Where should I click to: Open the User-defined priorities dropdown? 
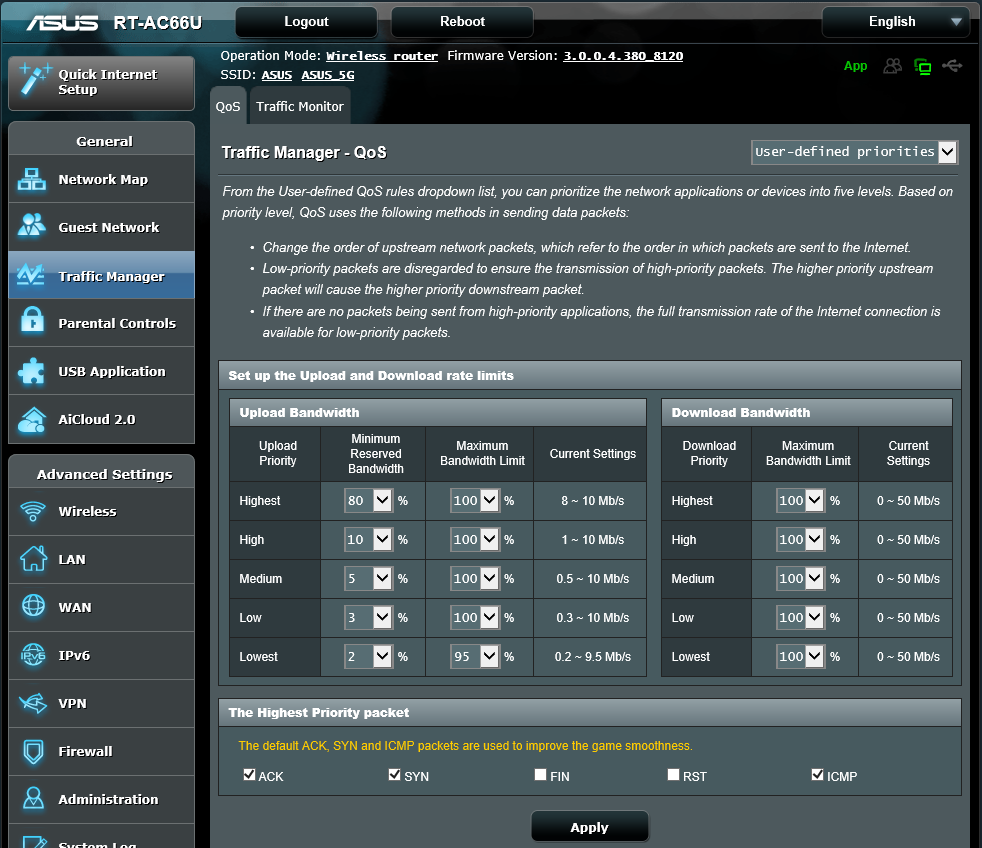pos(854,152)
